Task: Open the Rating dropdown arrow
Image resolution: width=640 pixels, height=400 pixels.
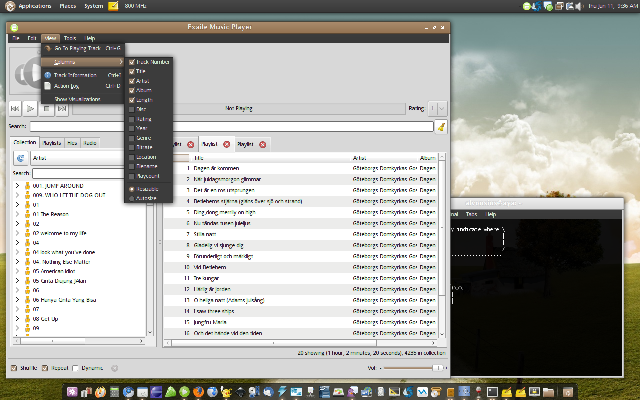Action: coord(442,109)
